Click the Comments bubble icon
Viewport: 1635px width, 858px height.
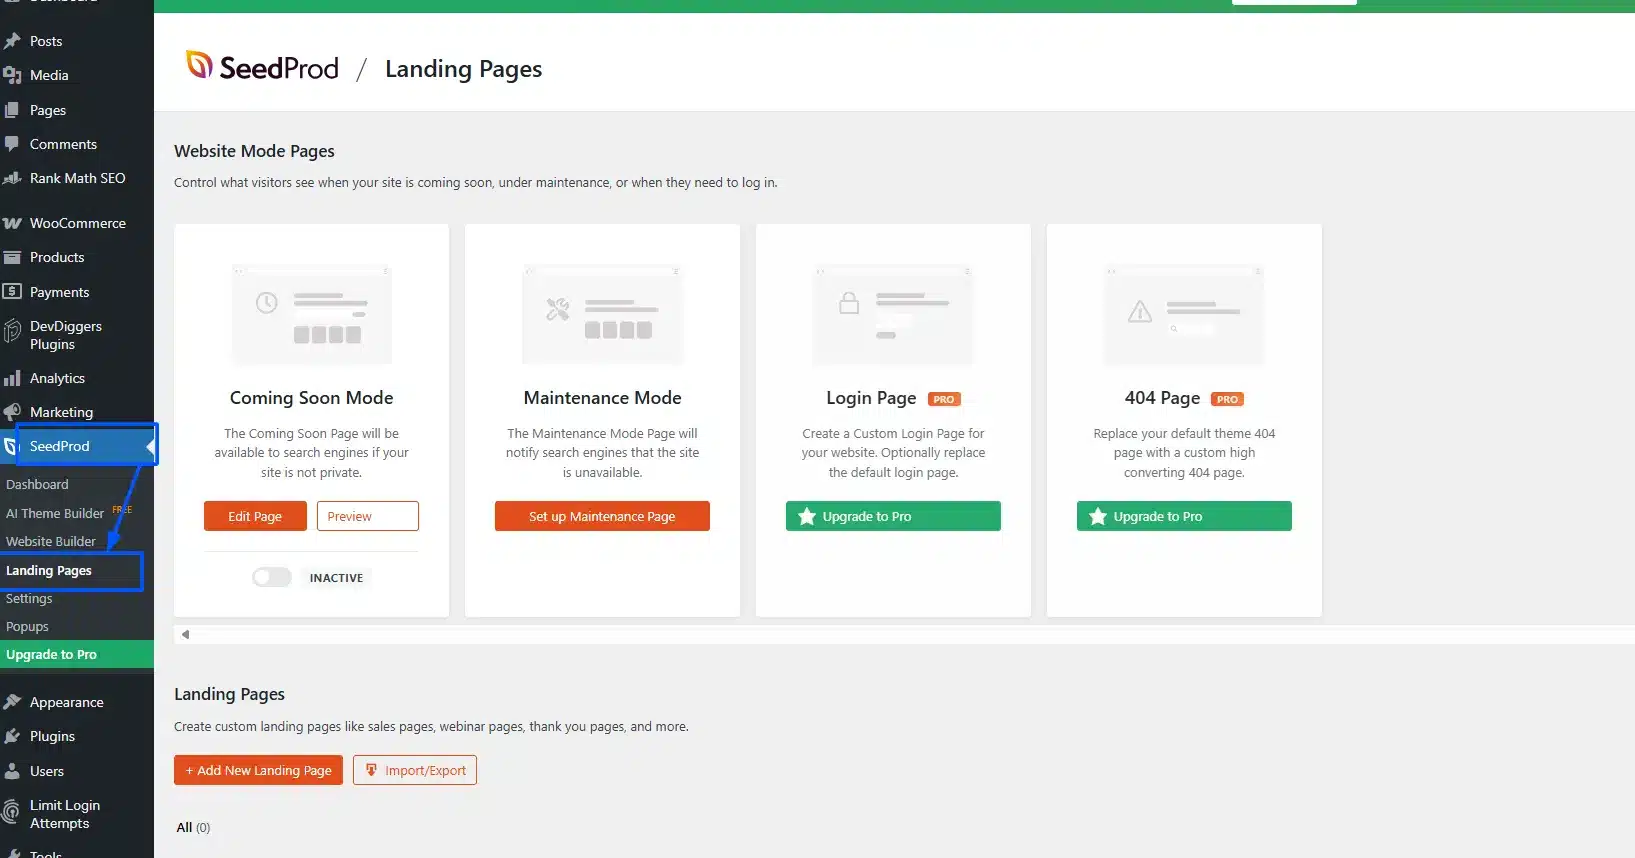(x=12, y=144)
